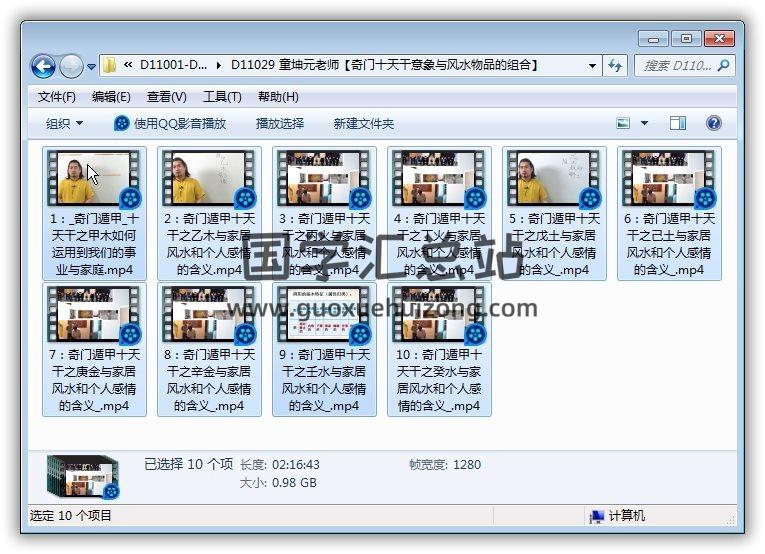Open the 编辑(E) menu

(111, 97)
